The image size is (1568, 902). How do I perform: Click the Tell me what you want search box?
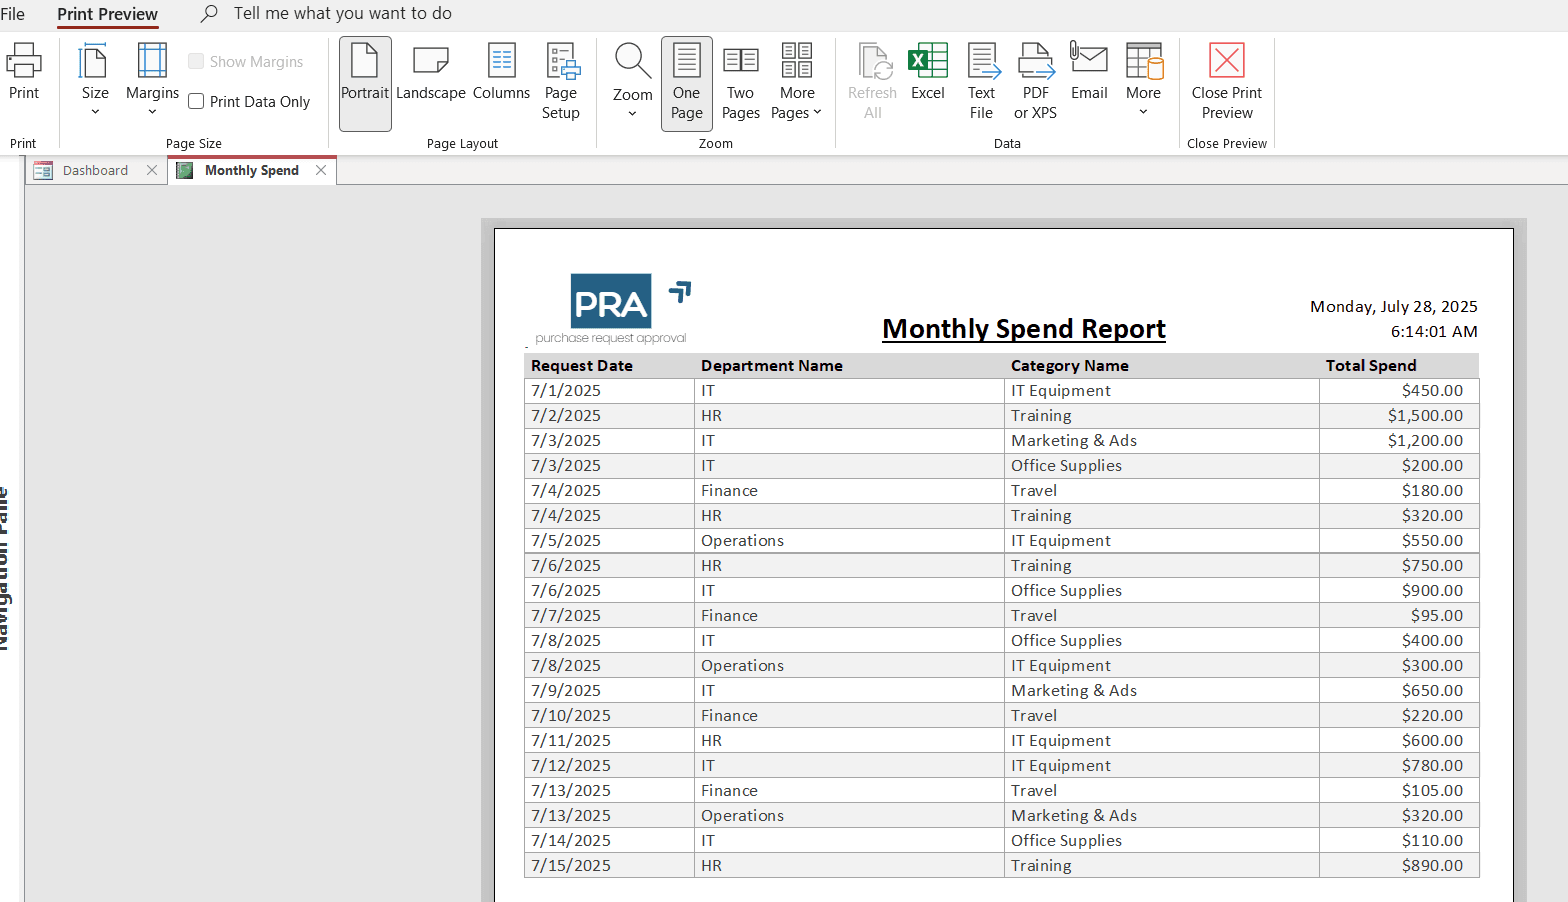[342, 14]
